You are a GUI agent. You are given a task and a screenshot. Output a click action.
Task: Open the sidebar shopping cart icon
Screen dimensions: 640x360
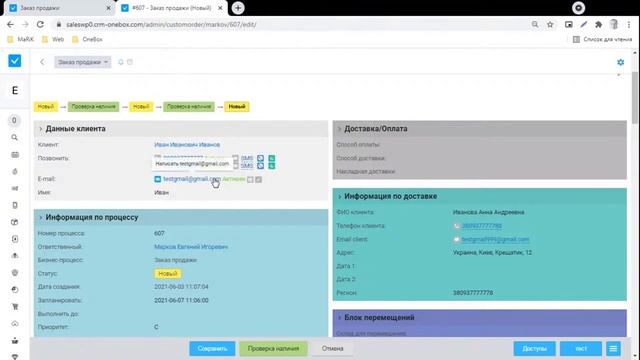pyautogui.click(x=15, y=307)
